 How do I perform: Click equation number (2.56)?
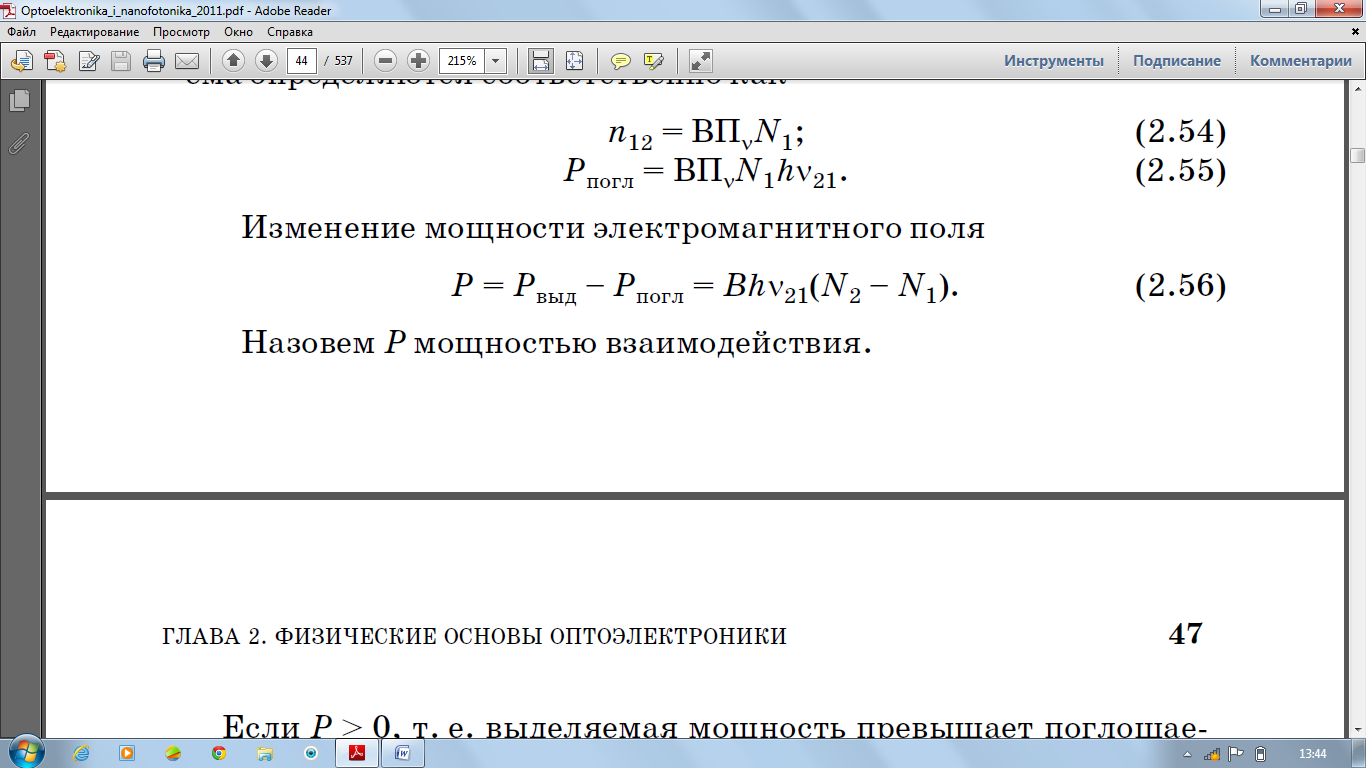click(1180, 286)
